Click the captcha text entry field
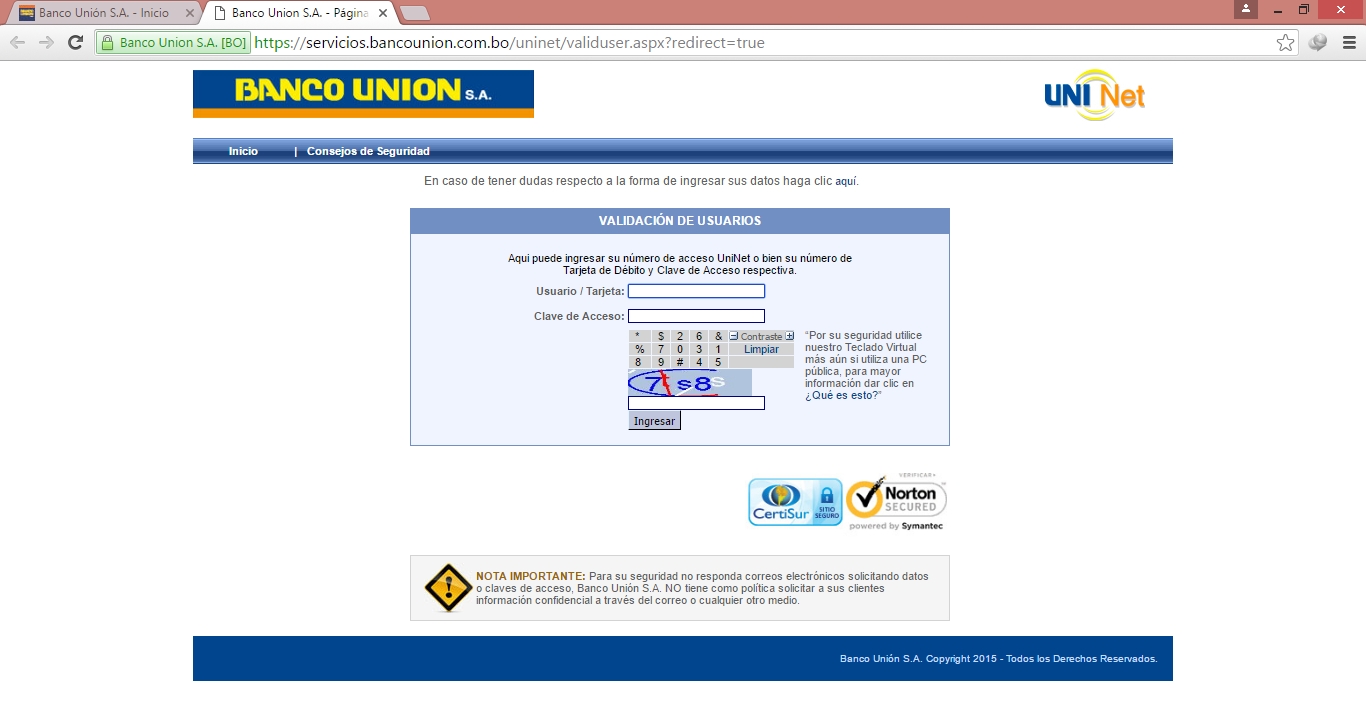Screen dimensions: 1366x727 coord(696,403)
